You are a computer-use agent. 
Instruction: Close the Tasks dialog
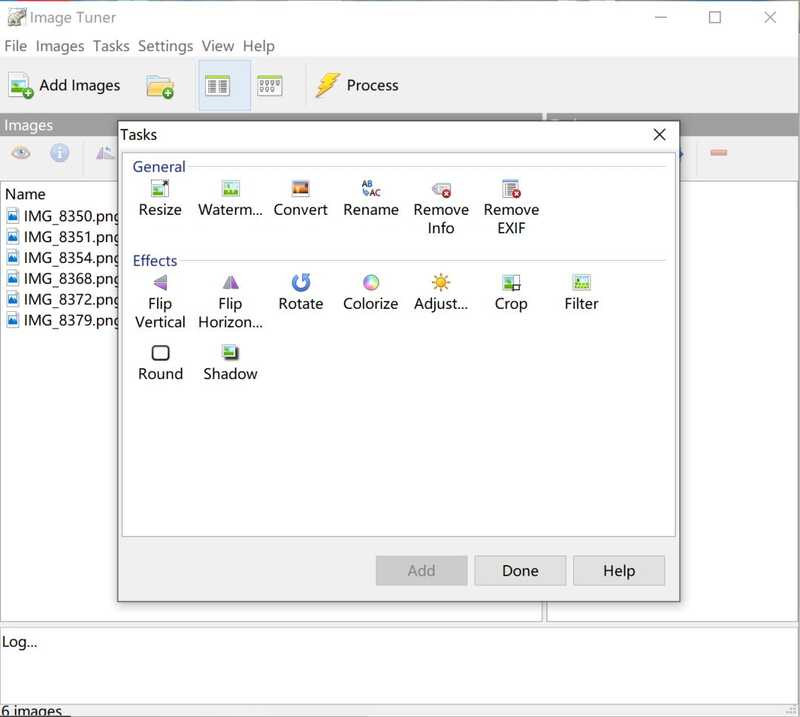659,135
